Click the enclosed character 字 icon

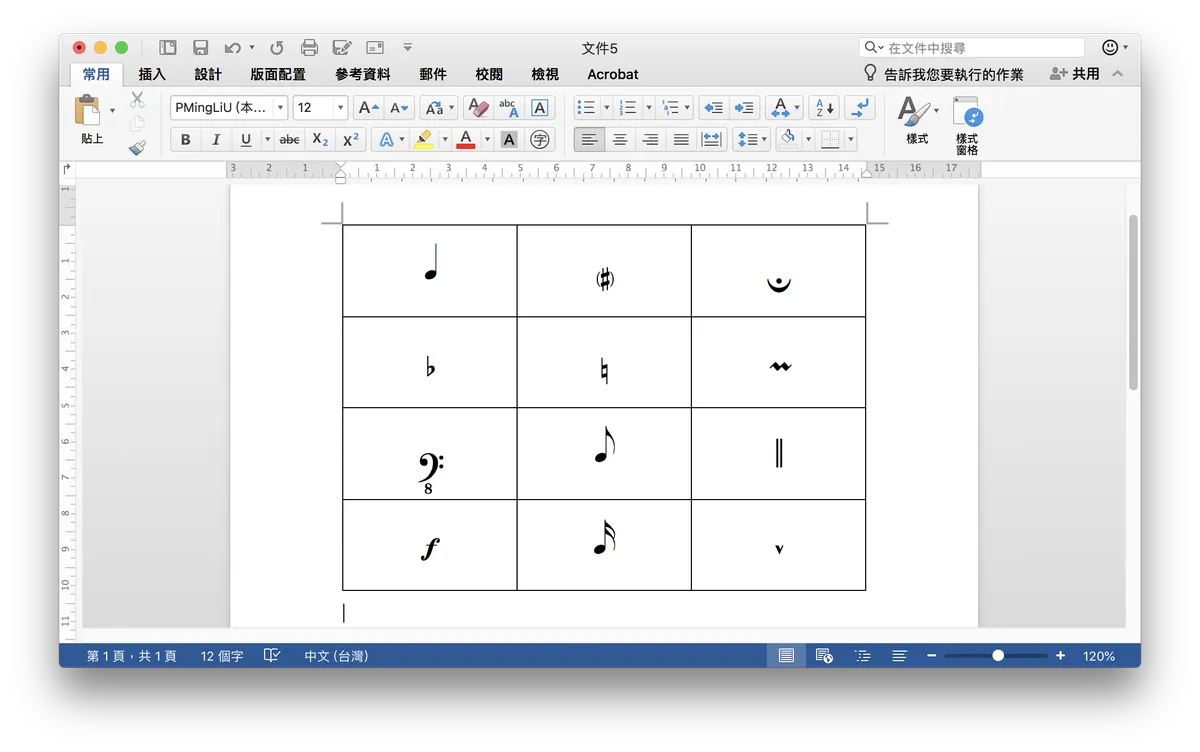540,140
